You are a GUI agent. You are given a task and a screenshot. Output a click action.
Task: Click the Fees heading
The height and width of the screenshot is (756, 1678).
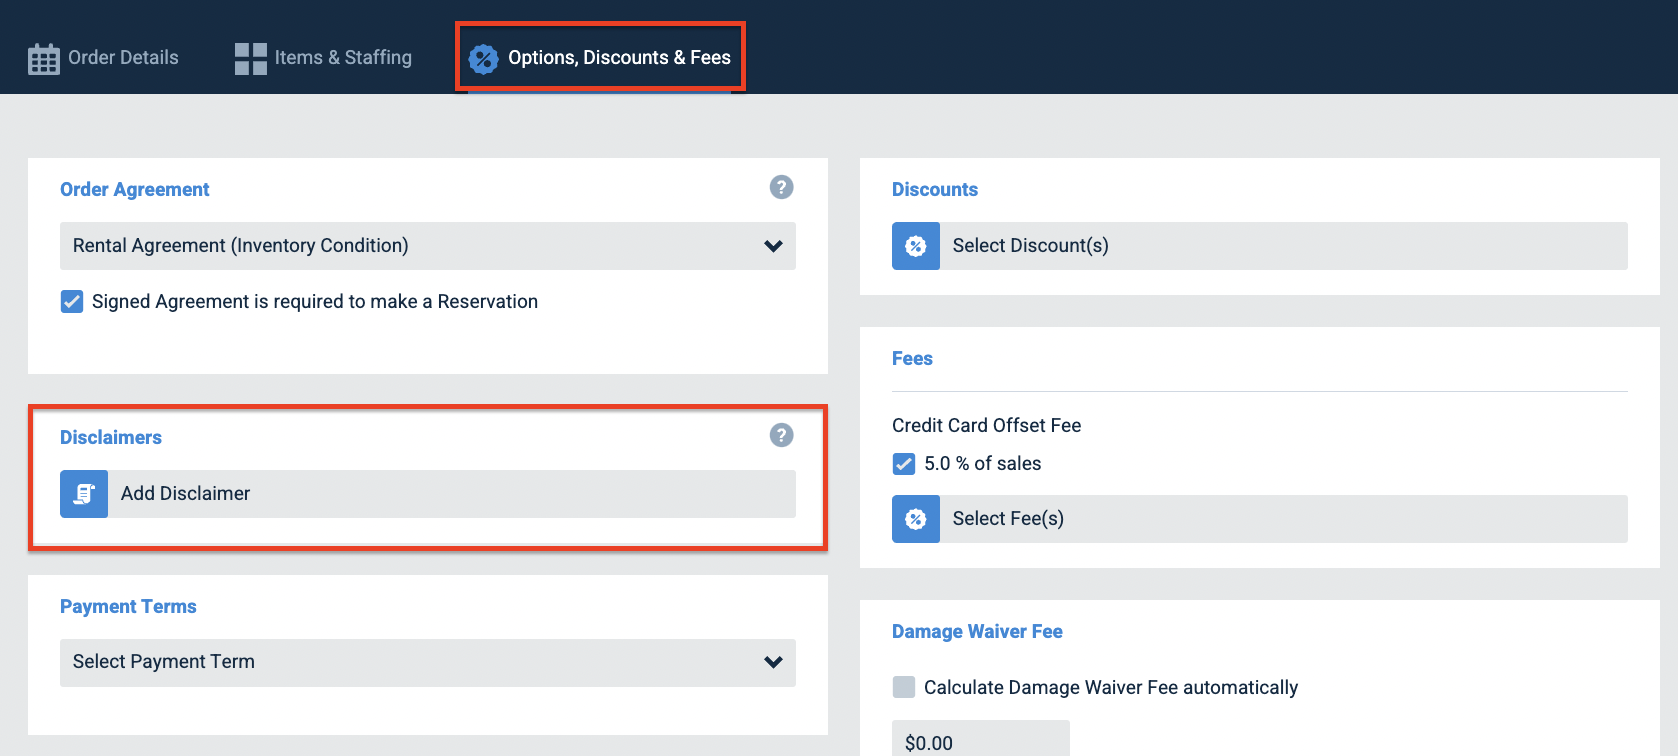tap(912, 358)
